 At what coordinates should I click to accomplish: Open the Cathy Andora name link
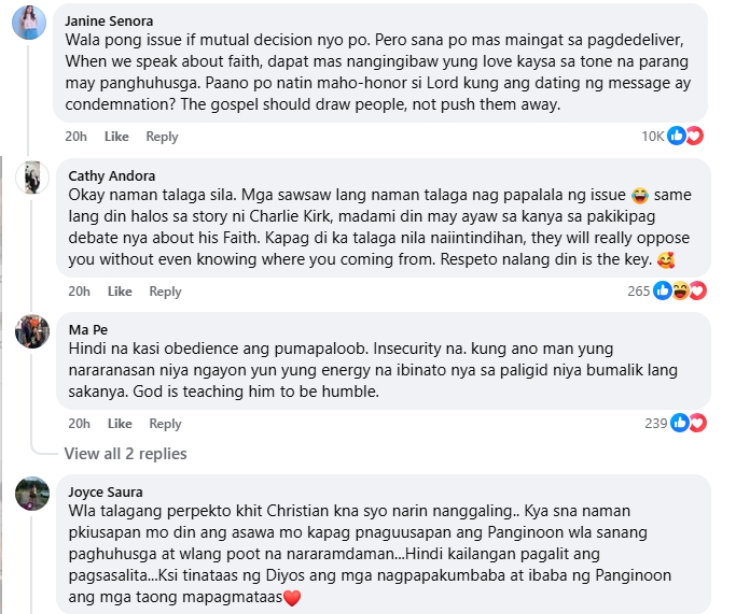point(112,175)
